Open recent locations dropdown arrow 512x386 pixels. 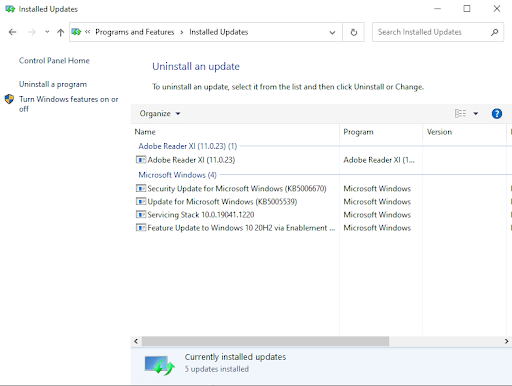[x=47, y=32]
